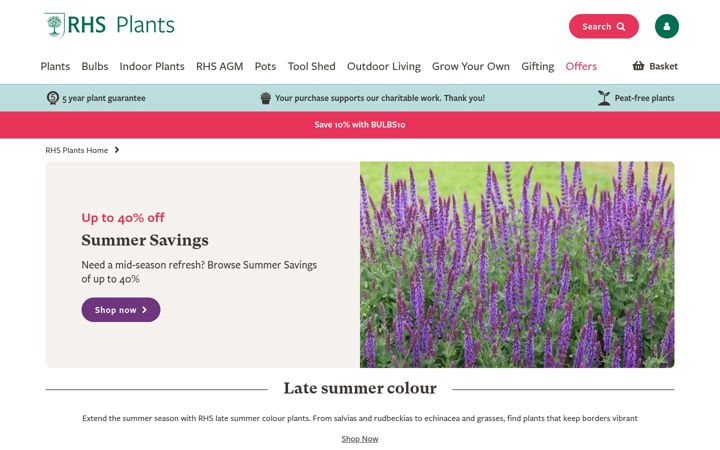Click the Basket label text

tap(664, 66)
